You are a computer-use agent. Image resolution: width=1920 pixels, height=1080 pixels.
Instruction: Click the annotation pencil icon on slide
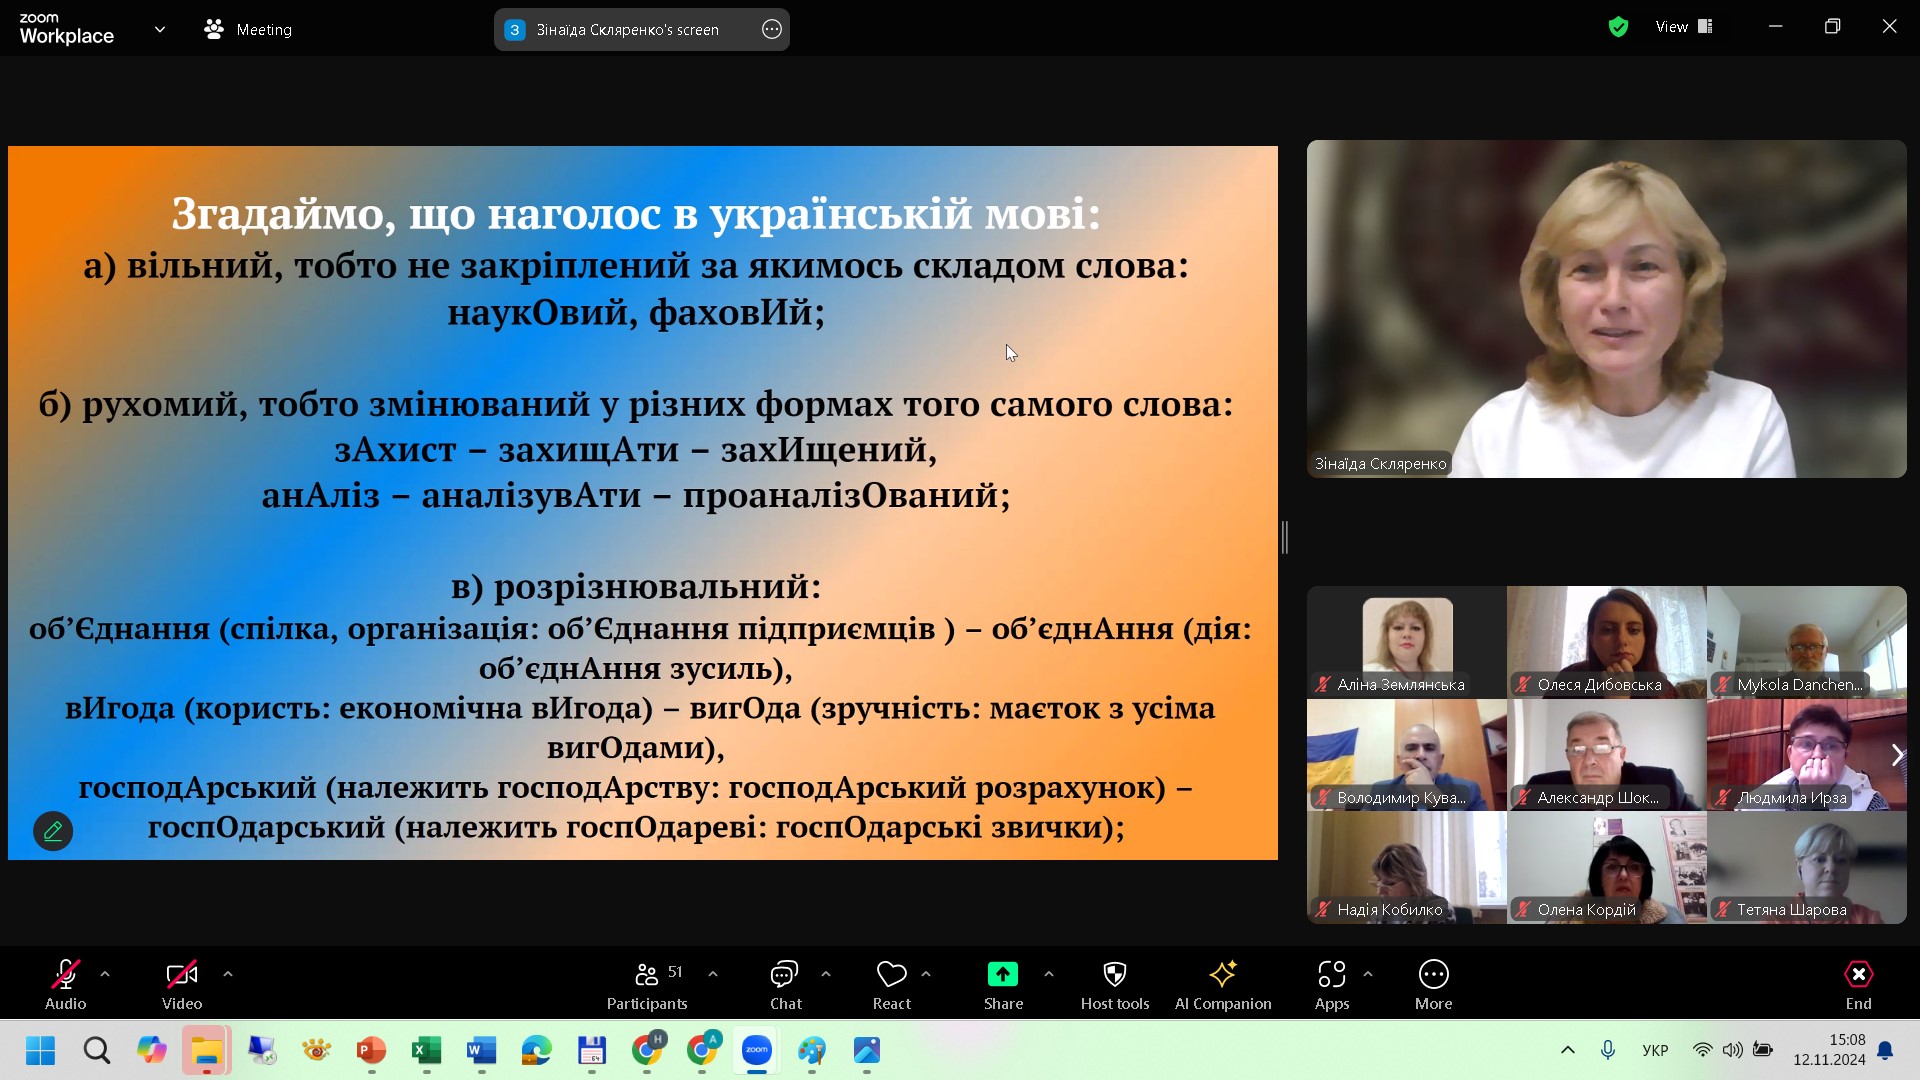point(53,831)
